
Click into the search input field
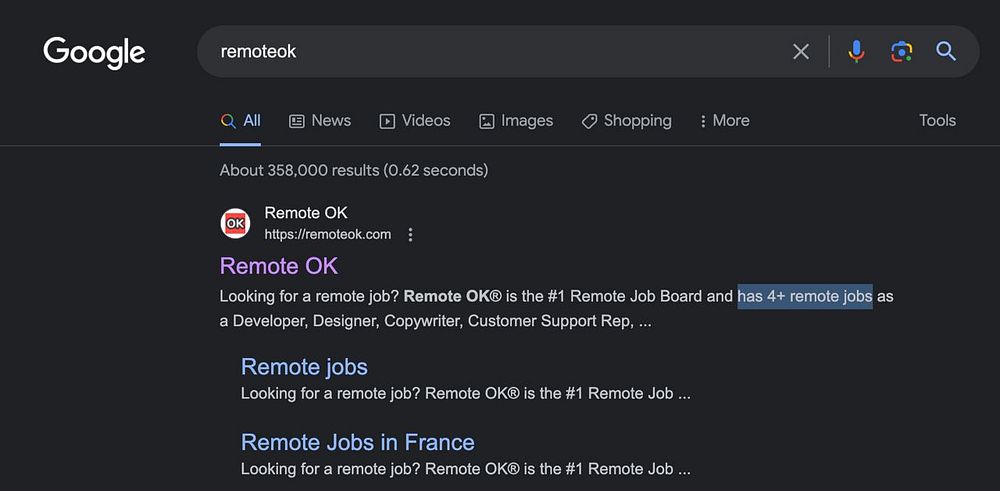tap(500, 52)
